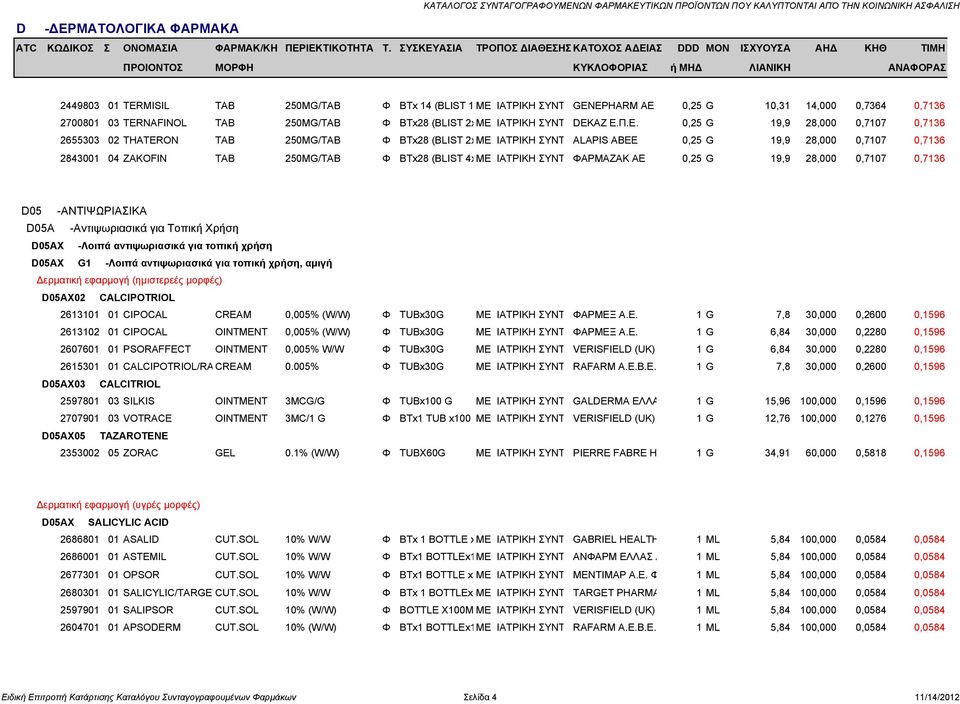Click the GENEPHARM AE license holder
Screen dimensions: 960x704
click(613, 105)
